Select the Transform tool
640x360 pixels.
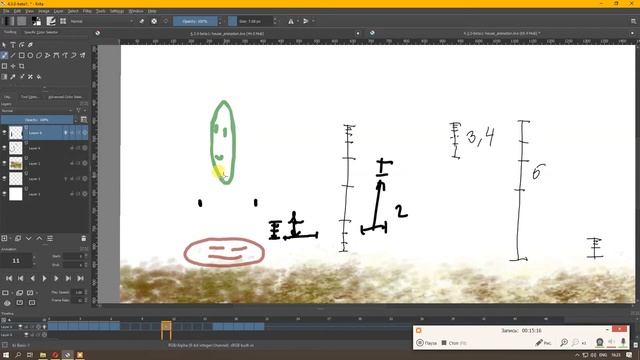(4, 66)
